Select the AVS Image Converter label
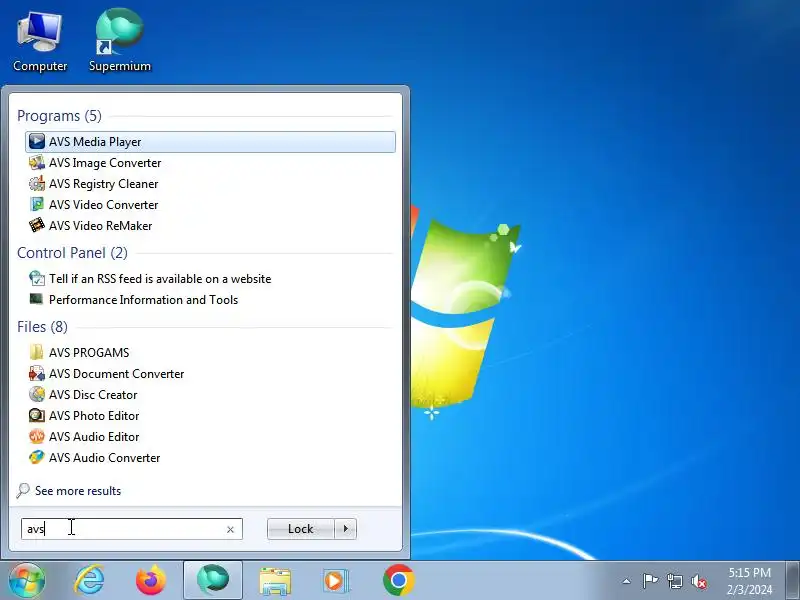Image resolution: width=800 pixels, height=600 pixels. tap(105, 163)
